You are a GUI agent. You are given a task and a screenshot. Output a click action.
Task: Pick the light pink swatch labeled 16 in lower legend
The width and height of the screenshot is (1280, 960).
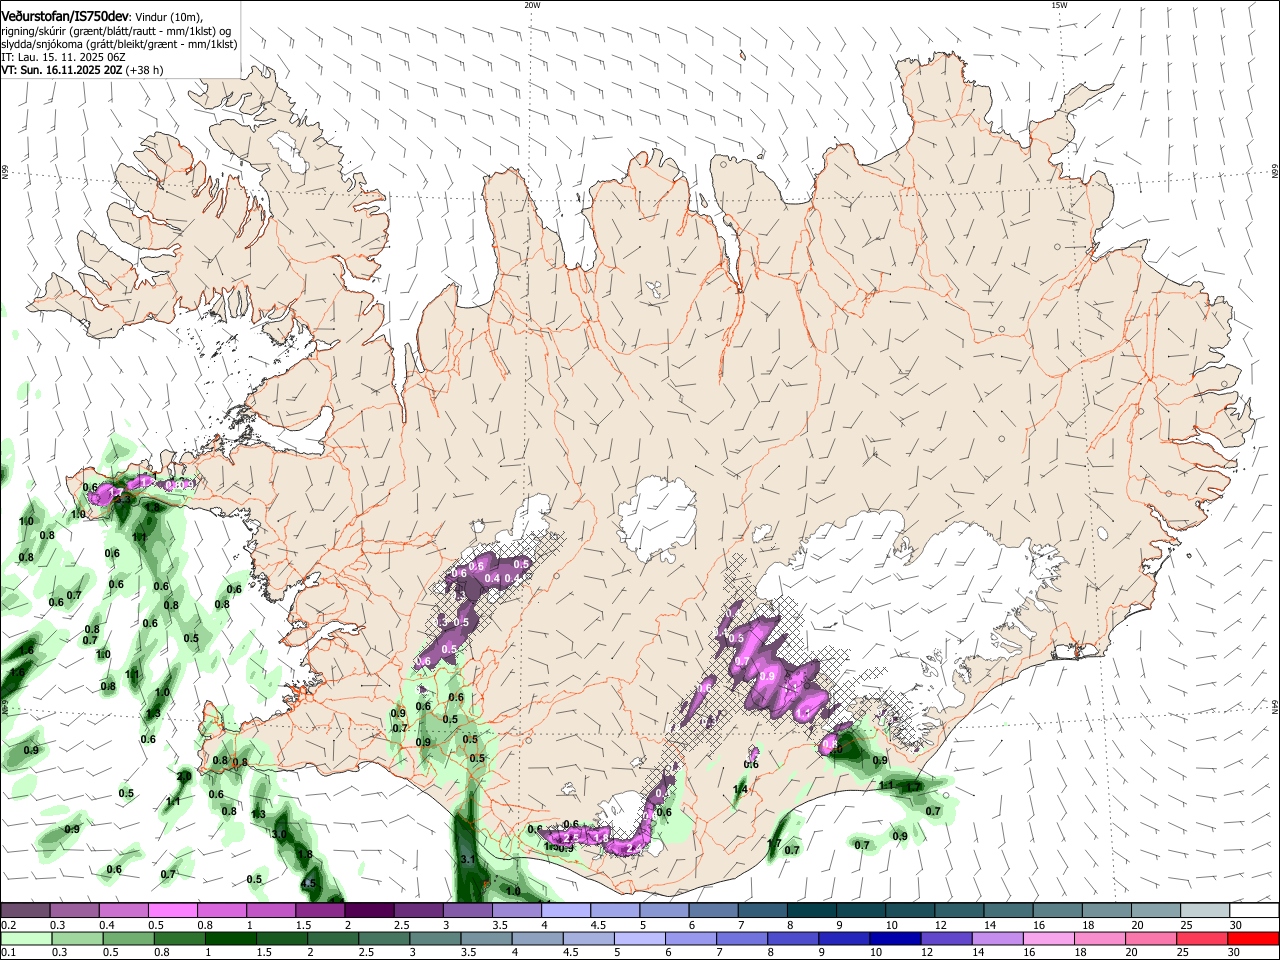tap(1048, 938)
